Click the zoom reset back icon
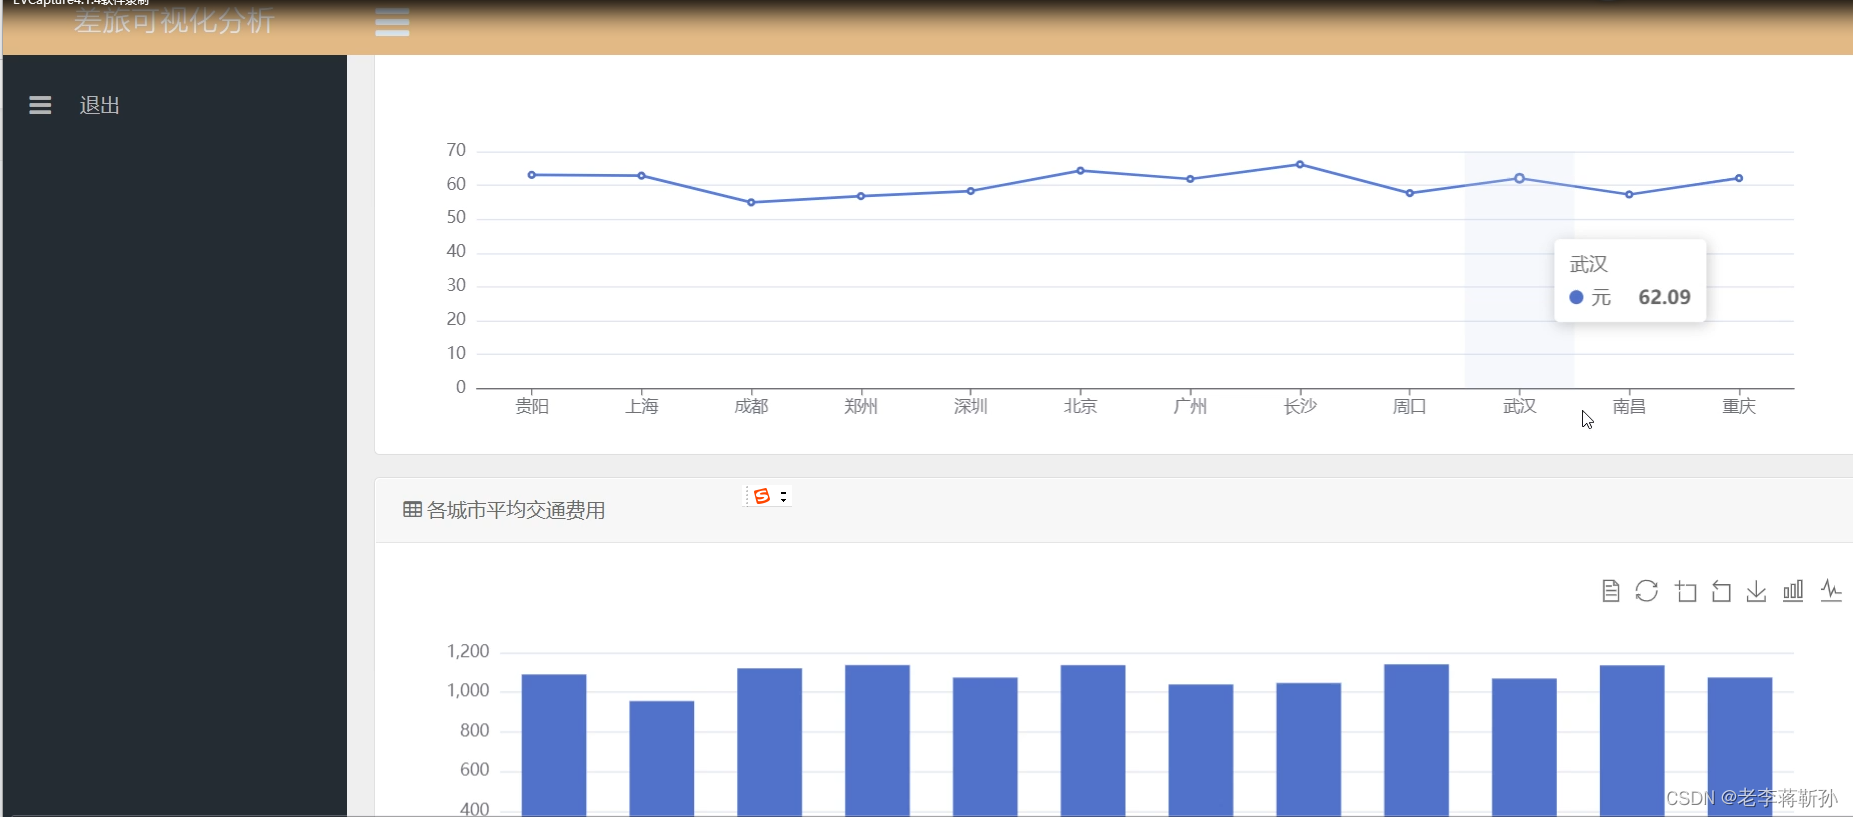This screenshot has height=817, width=1853. pos(1721,591)
